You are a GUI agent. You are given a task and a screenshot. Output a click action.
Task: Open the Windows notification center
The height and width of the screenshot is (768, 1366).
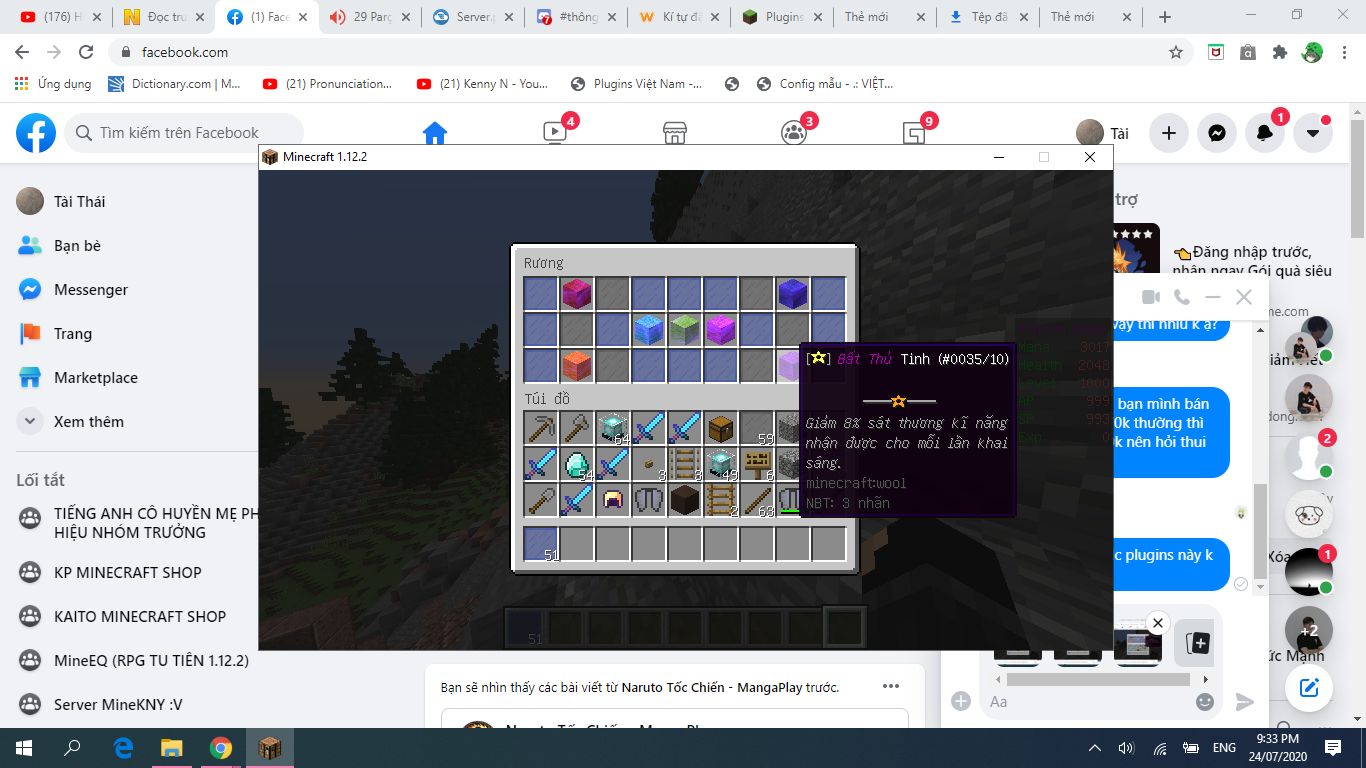(1333, 747)
